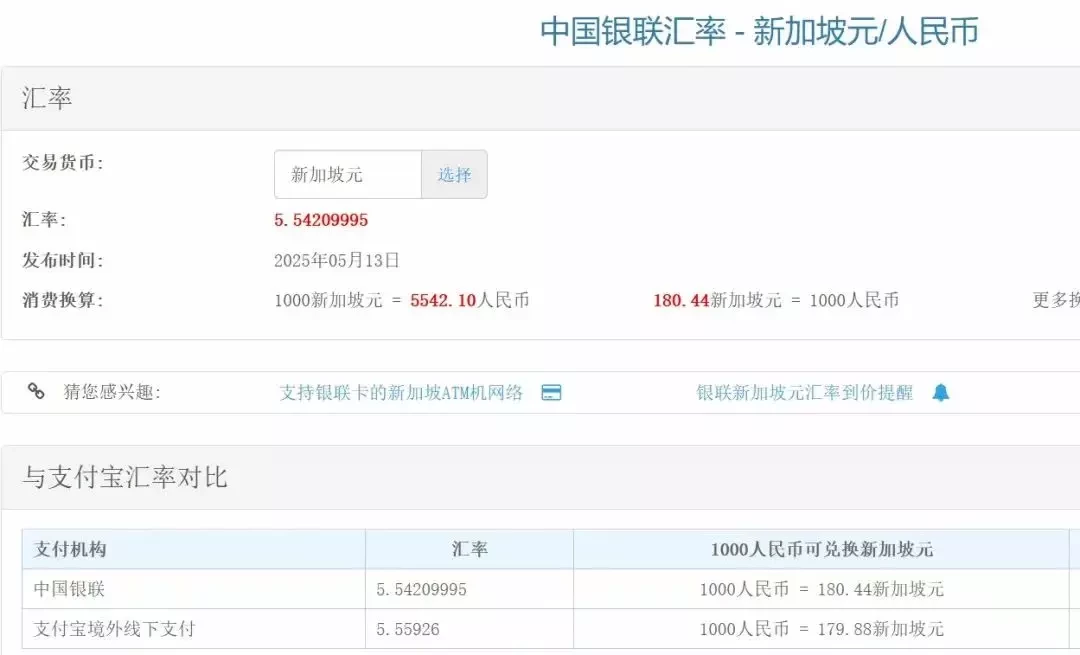This screenshot has height=655, width=1080.
Task: Click the 消费换算 label
Action: tap(63, 300)
